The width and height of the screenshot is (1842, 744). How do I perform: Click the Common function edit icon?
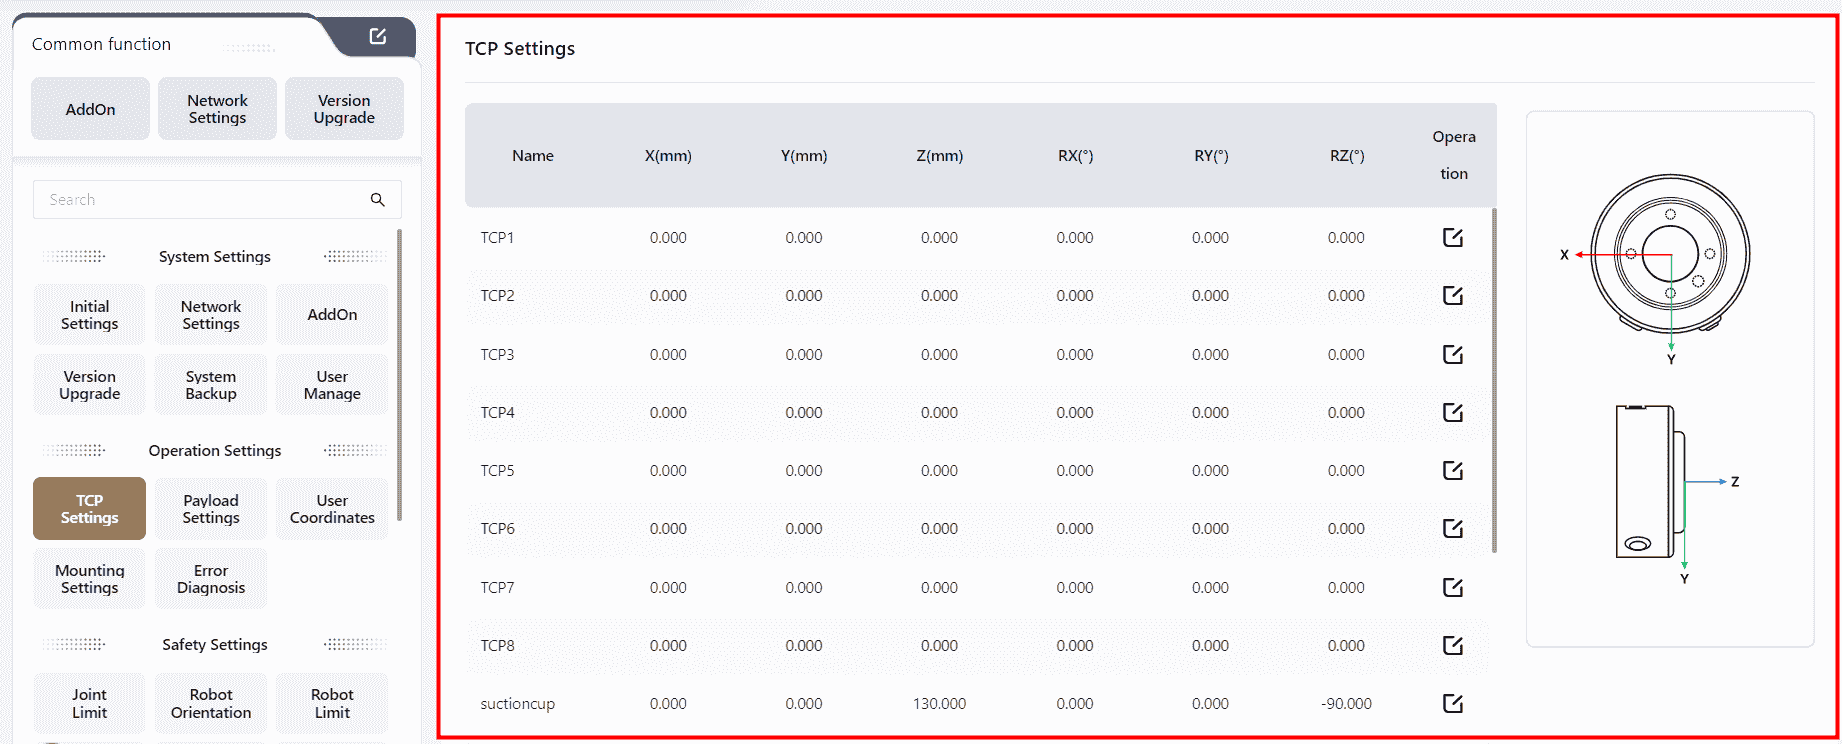click(x=377, y=36)
